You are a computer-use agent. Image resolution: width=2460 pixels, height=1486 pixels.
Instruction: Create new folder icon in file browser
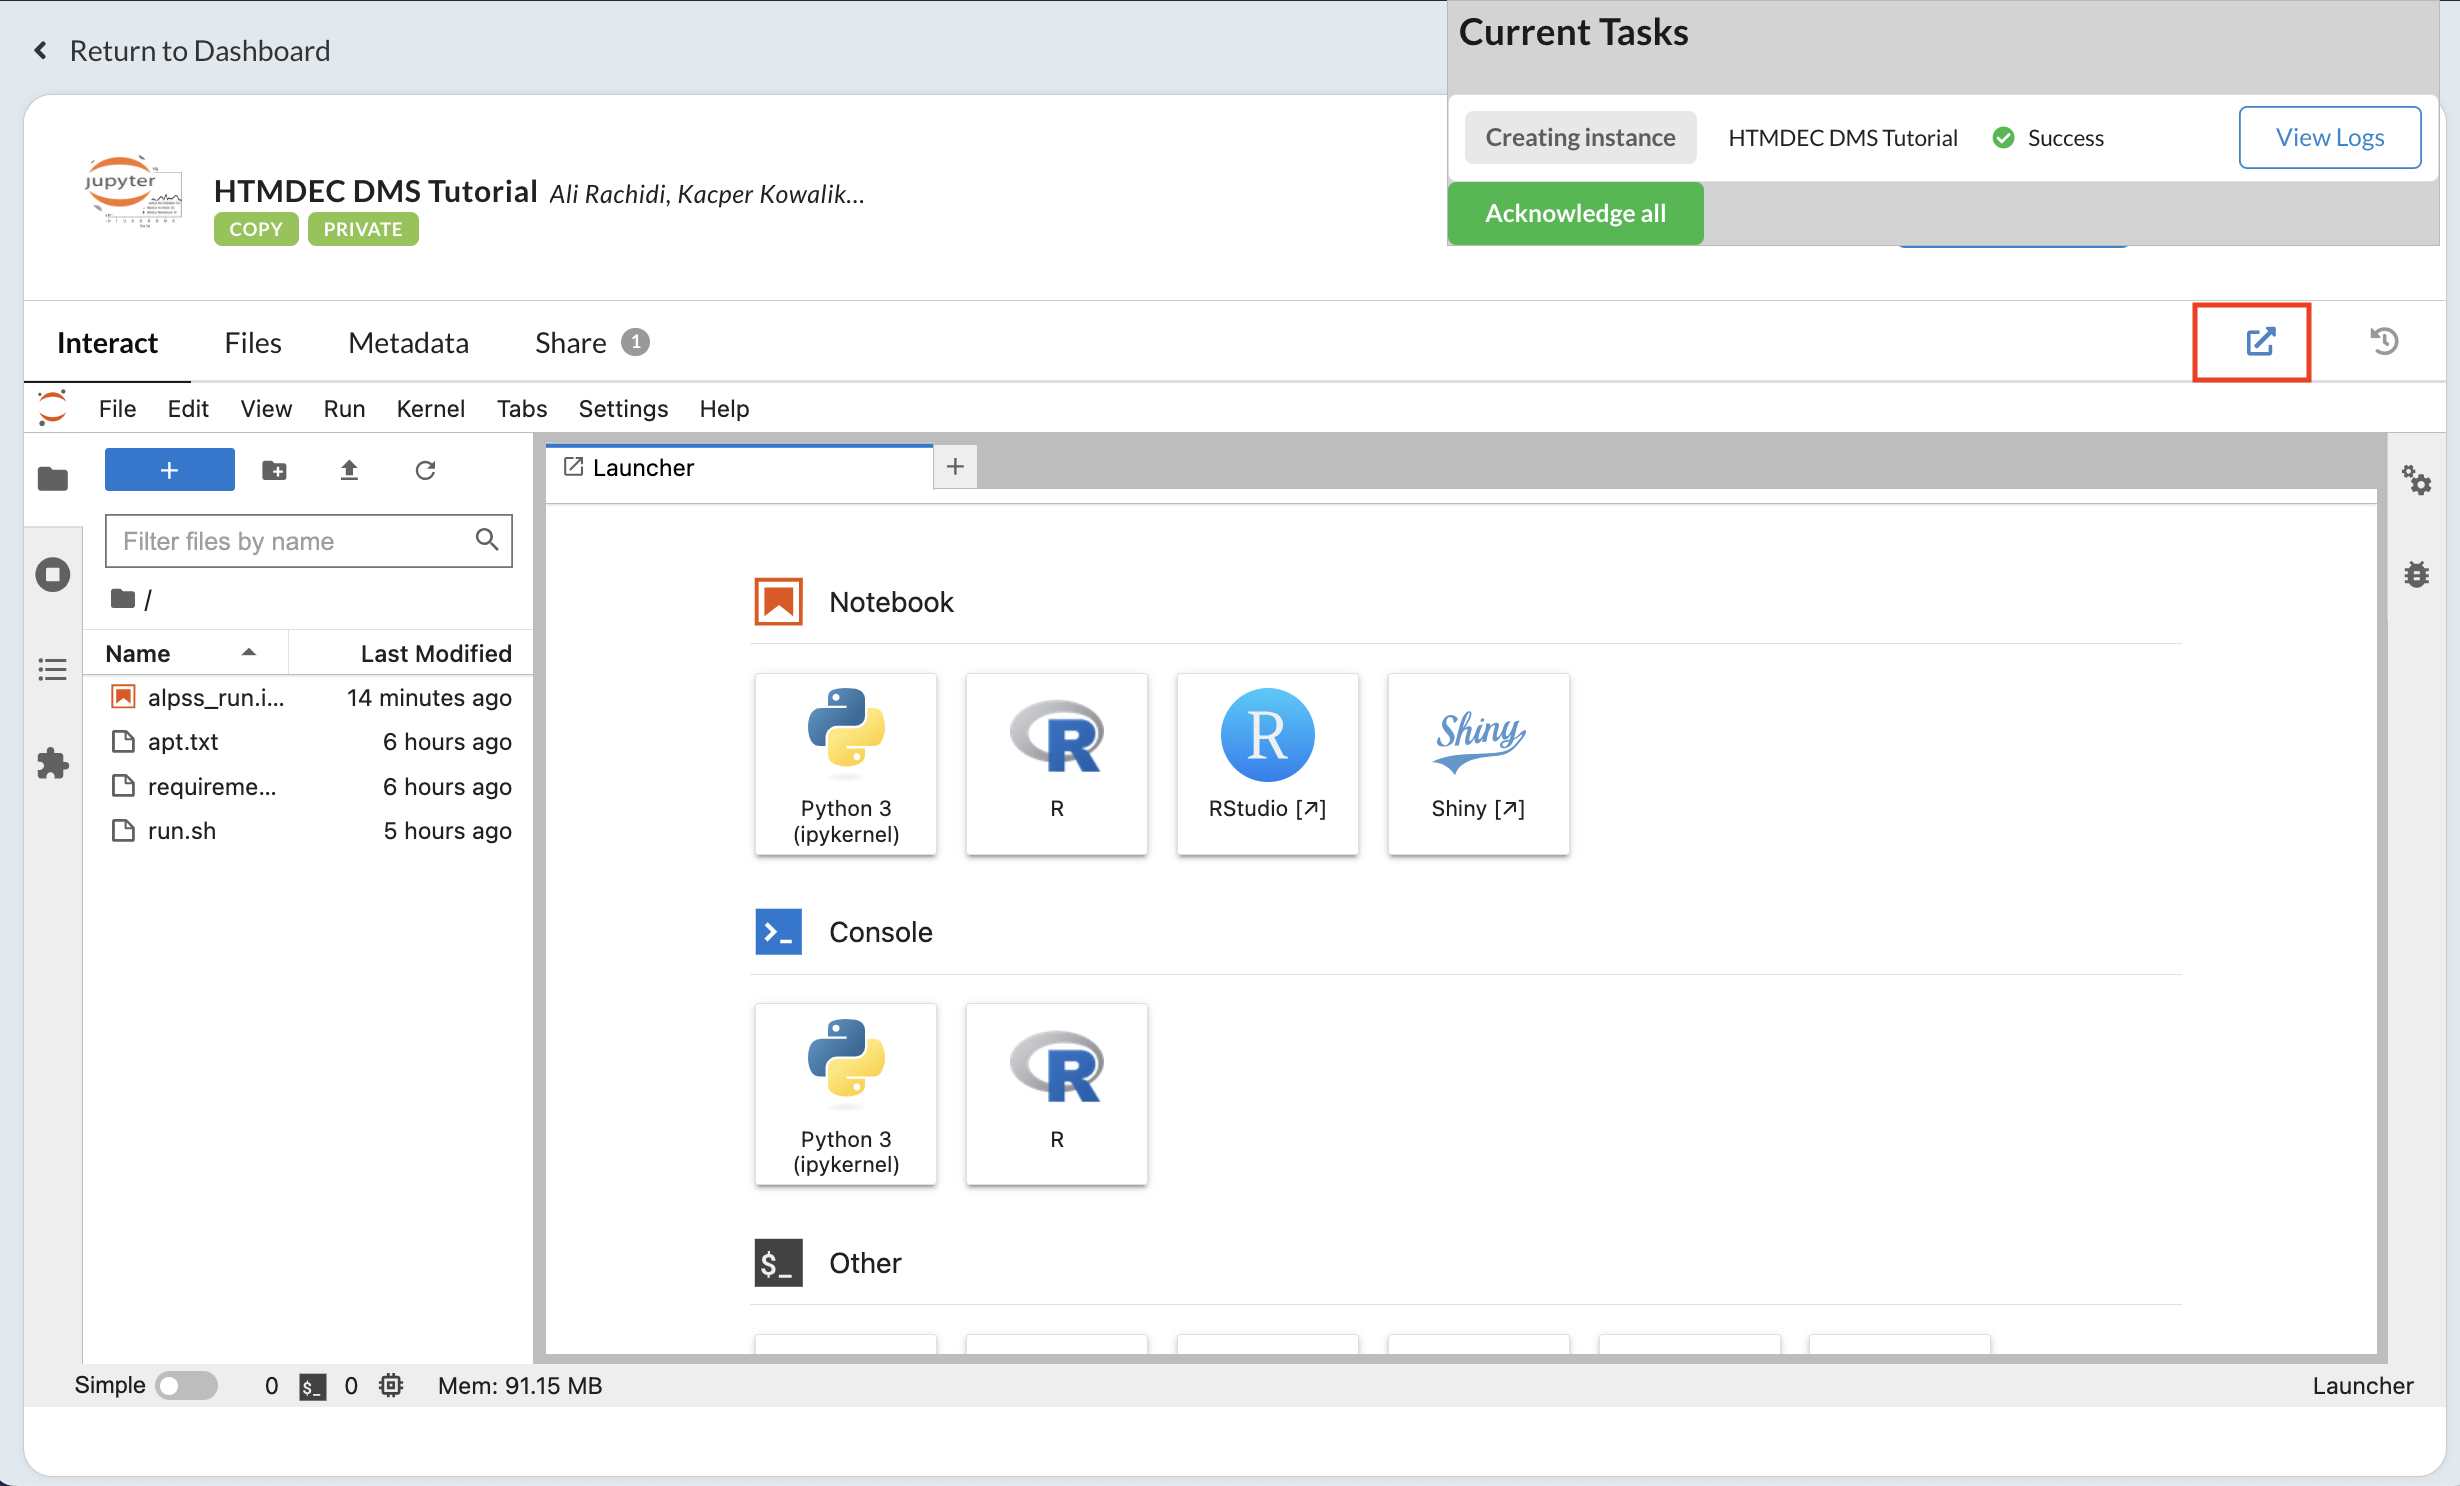274,470
